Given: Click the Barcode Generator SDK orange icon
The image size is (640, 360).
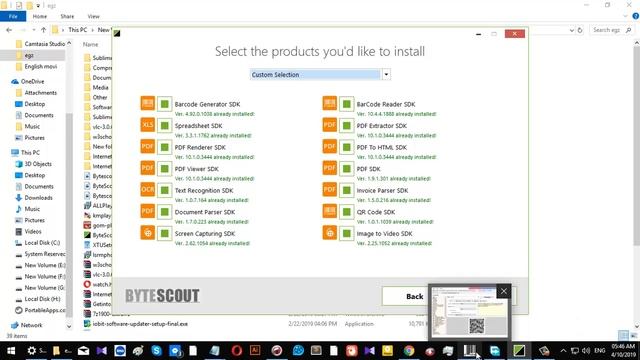Looking at the screenshot, I should pos(147,103).
